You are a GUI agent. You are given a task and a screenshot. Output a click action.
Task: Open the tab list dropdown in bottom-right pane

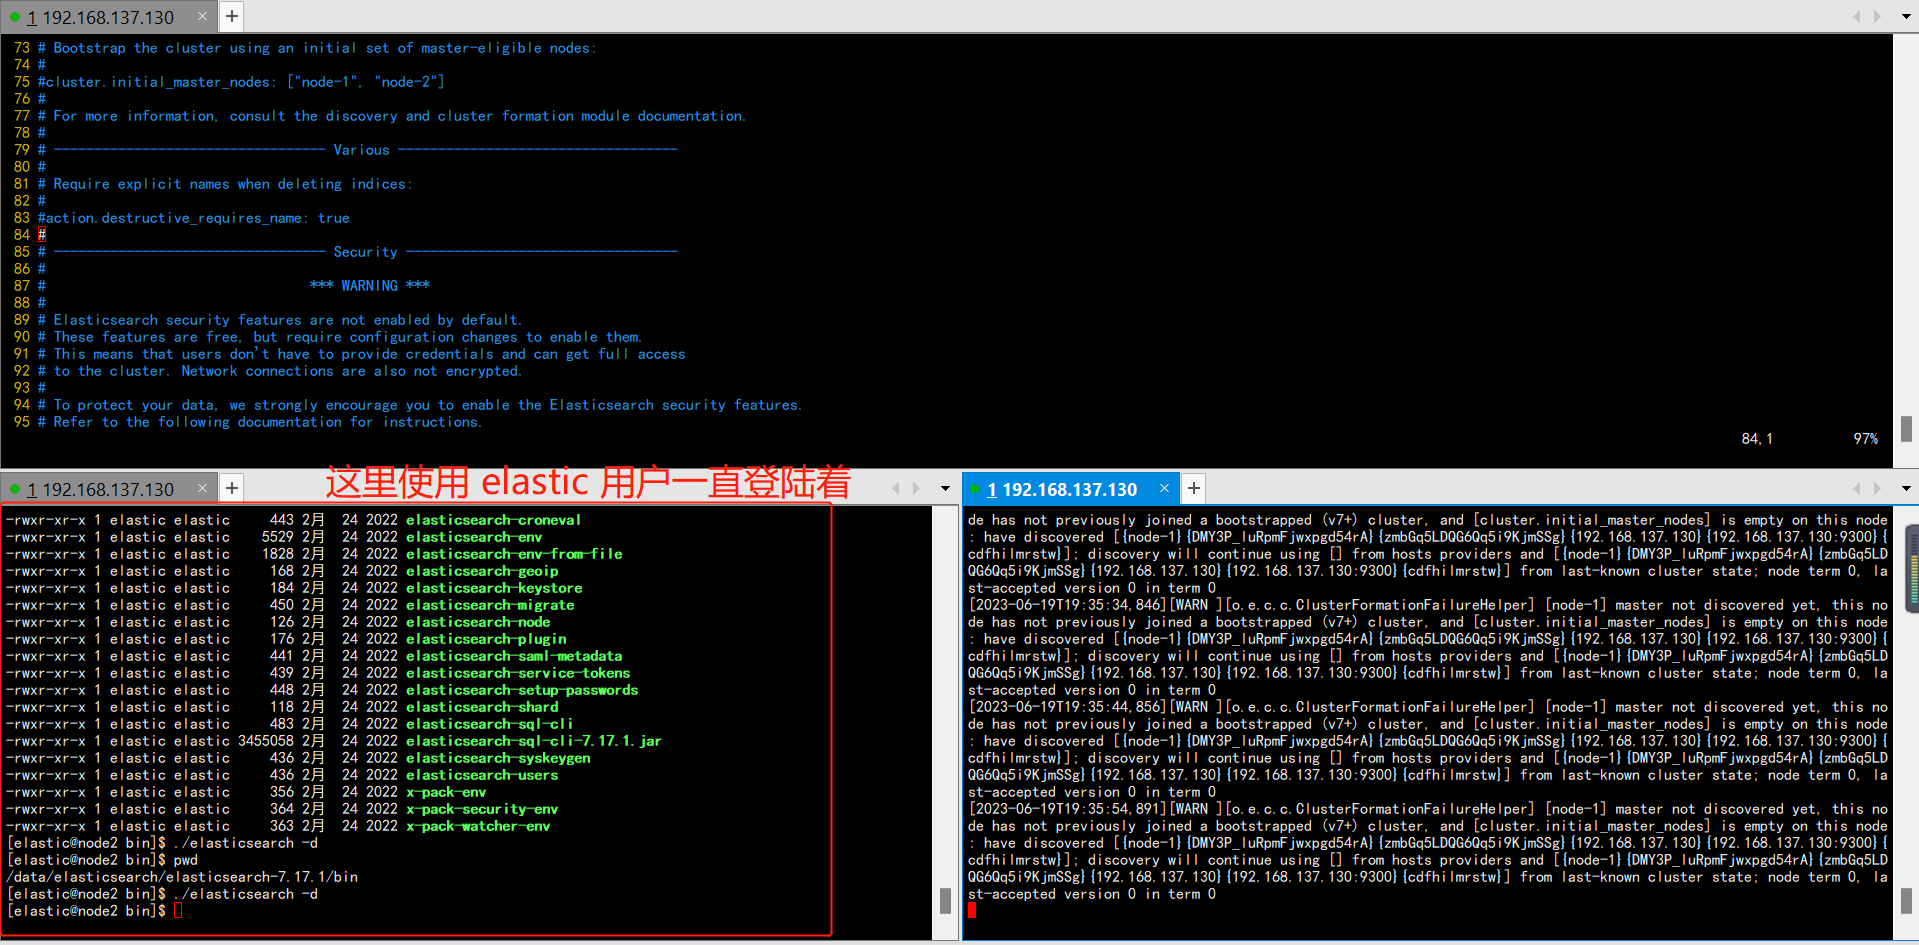(1906, 488)
